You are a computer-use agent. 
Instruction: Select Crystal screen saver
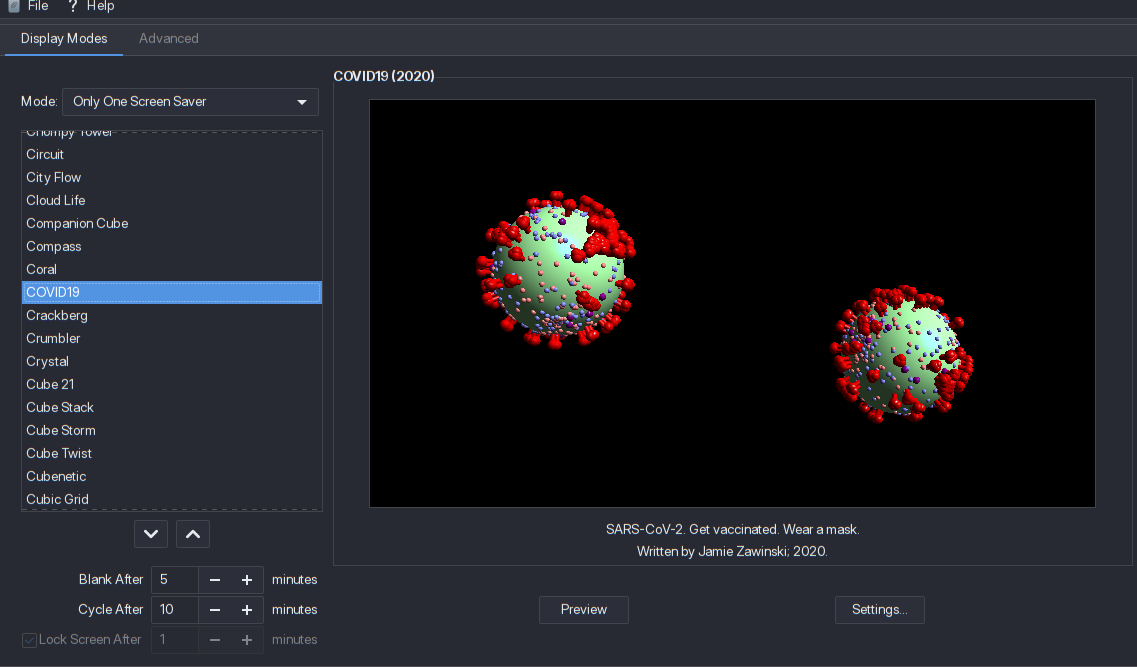pos(172,361)
